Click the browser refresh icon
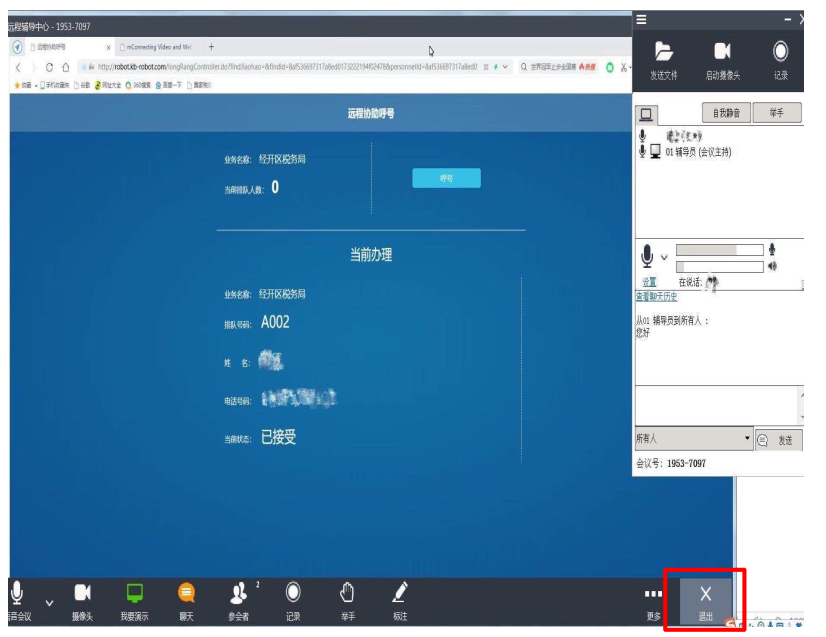This screenshot has width=826, height=637. click(x=50, y=67)
